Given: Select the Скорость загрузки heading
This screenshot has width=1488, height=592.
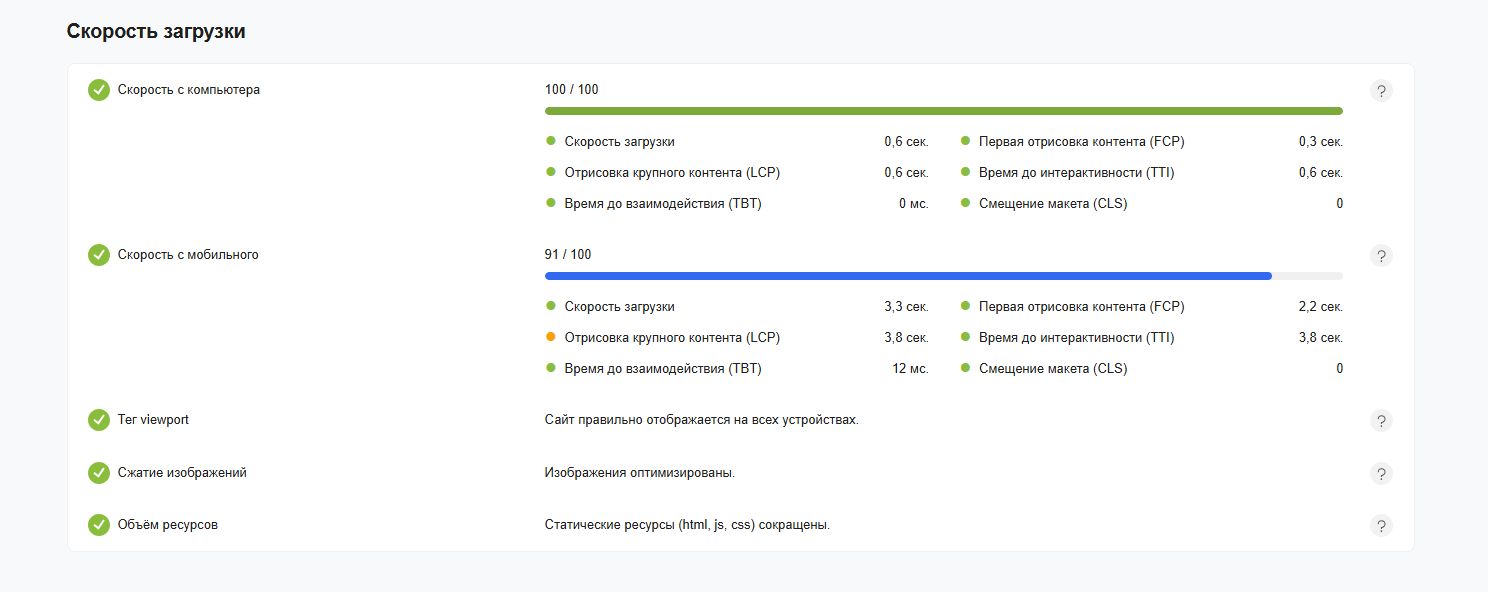Looking at the screenshot, I should tap(156, 32).
